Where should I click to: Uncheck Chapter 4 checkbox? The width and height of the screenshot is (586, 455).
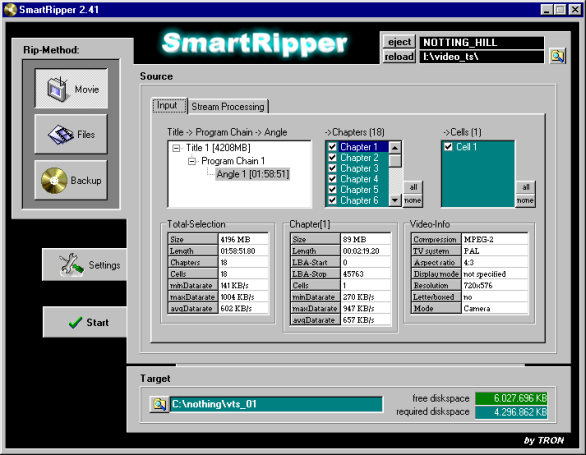coord(332,179)
